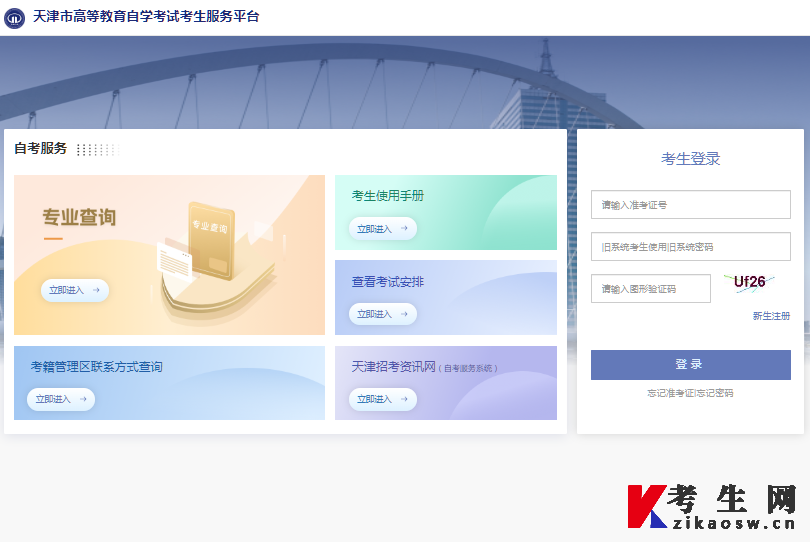Image resolution: width=810 pixels, height=542 pixels.
Task: Focus the 旧系统密码 password field
Action: [x=691, y=246]
